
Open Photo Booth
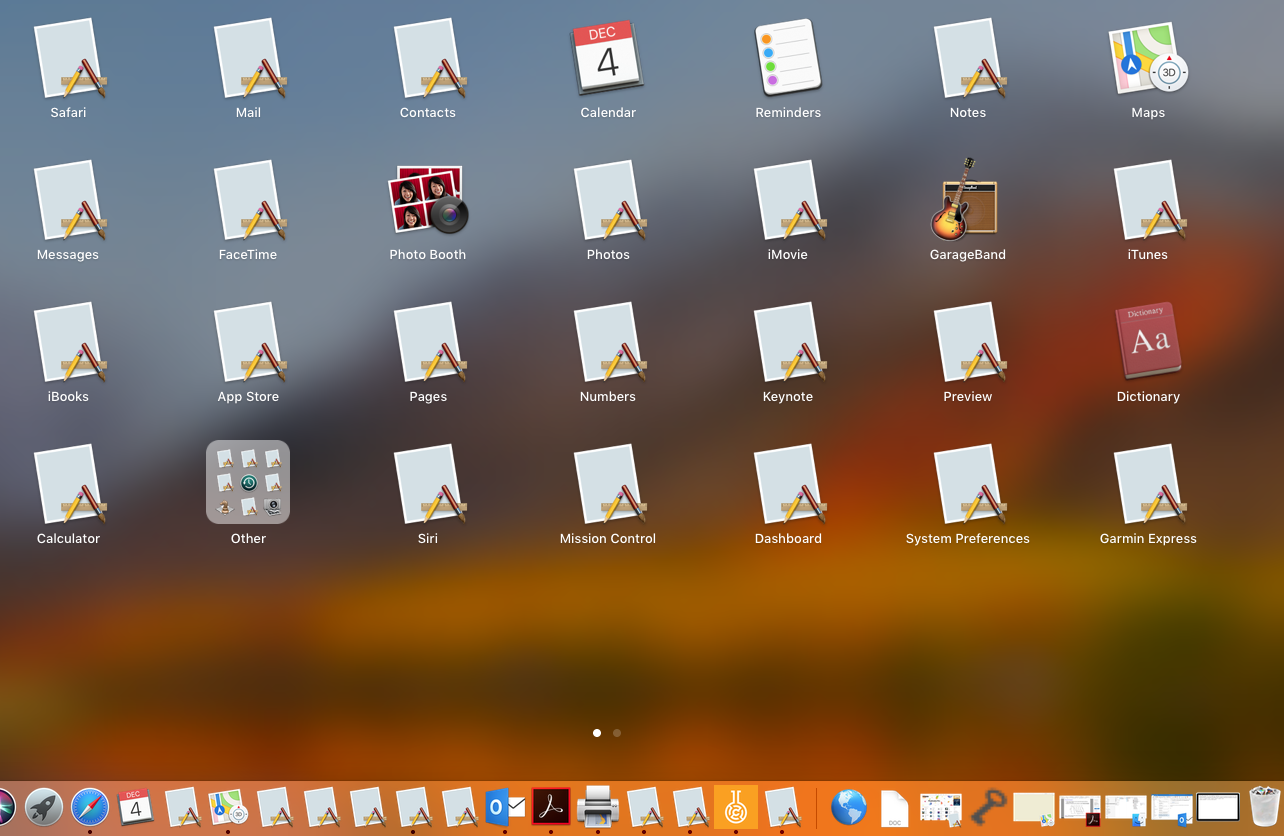pos(428,200)
